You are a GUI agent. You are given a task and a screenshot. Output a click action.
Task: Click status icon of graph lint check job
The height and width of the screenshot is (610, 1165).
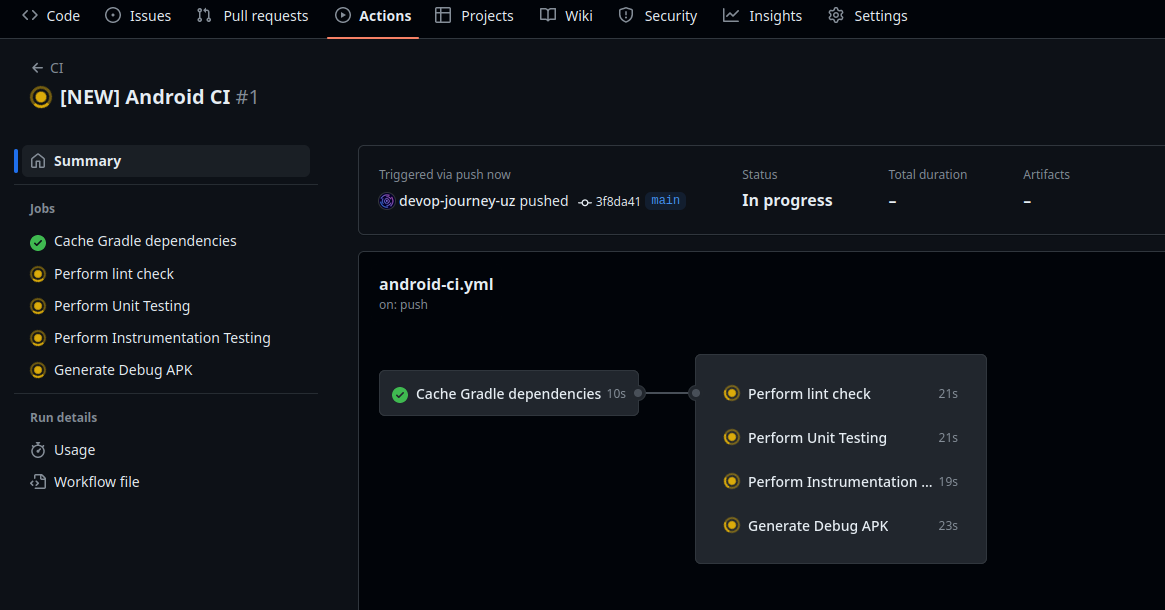click(x=732, y=393)
